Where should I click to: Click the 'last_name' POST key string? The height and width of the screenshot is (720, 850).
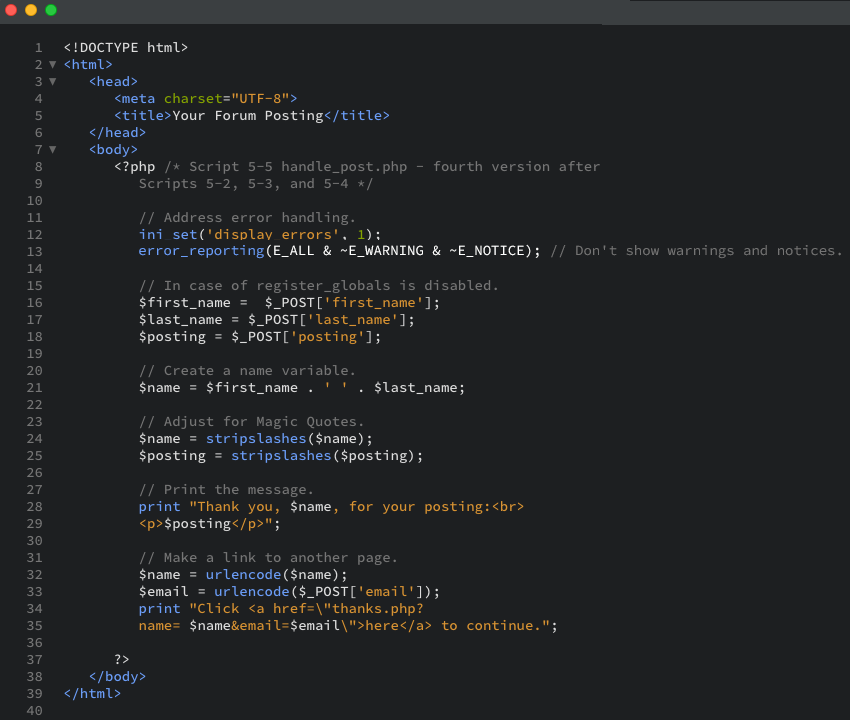(x=352, y=319)
